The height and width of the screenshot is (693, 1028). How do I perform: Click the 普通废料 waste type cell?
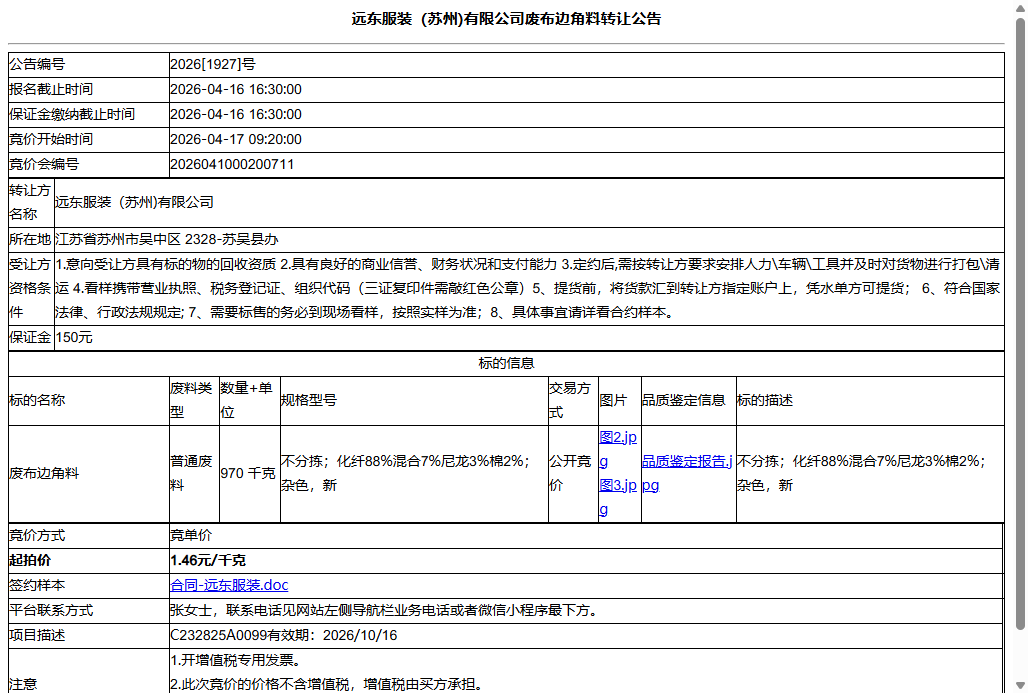coord(194,473)
